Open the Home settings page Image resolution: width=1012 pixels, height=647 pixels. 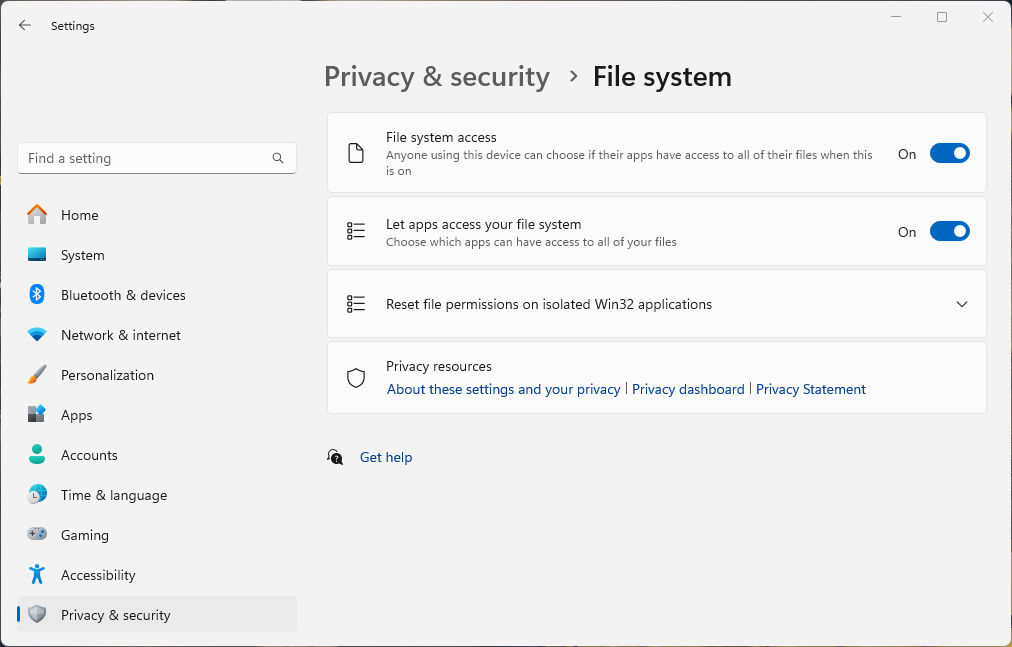pos(80,215)
